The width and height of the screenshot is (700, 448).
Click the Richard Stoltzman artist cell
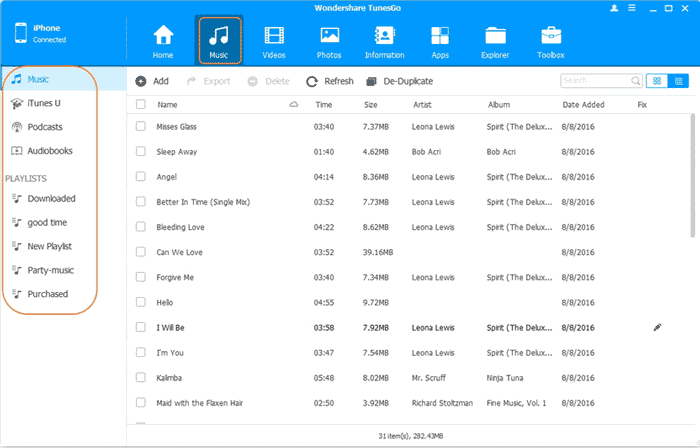pos(442,403)
